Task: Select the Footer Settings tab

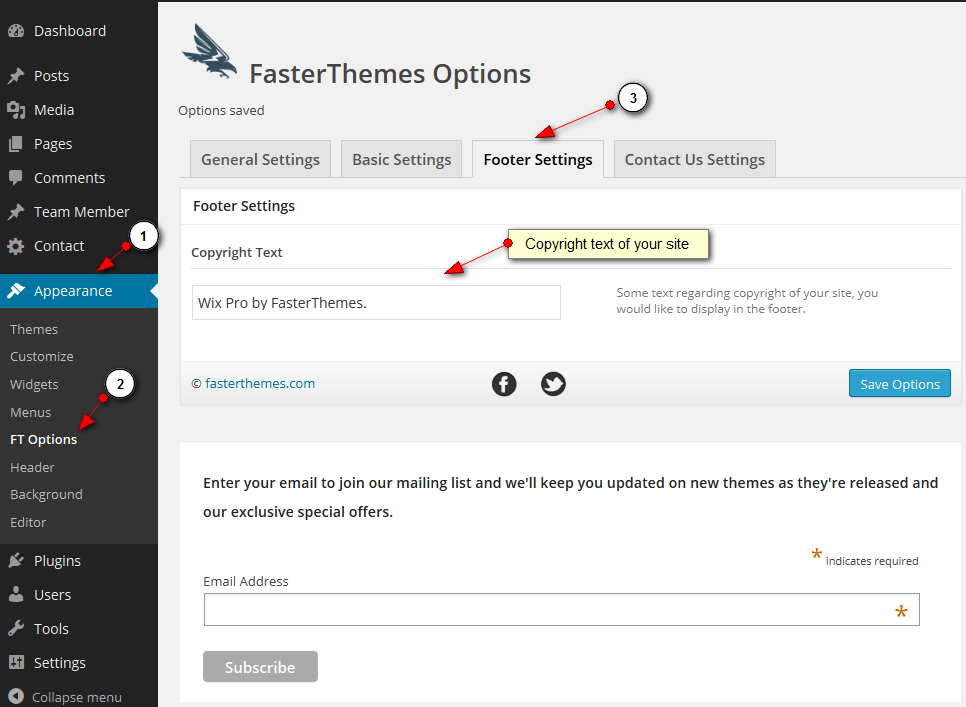Action: [x=538, y=160]
